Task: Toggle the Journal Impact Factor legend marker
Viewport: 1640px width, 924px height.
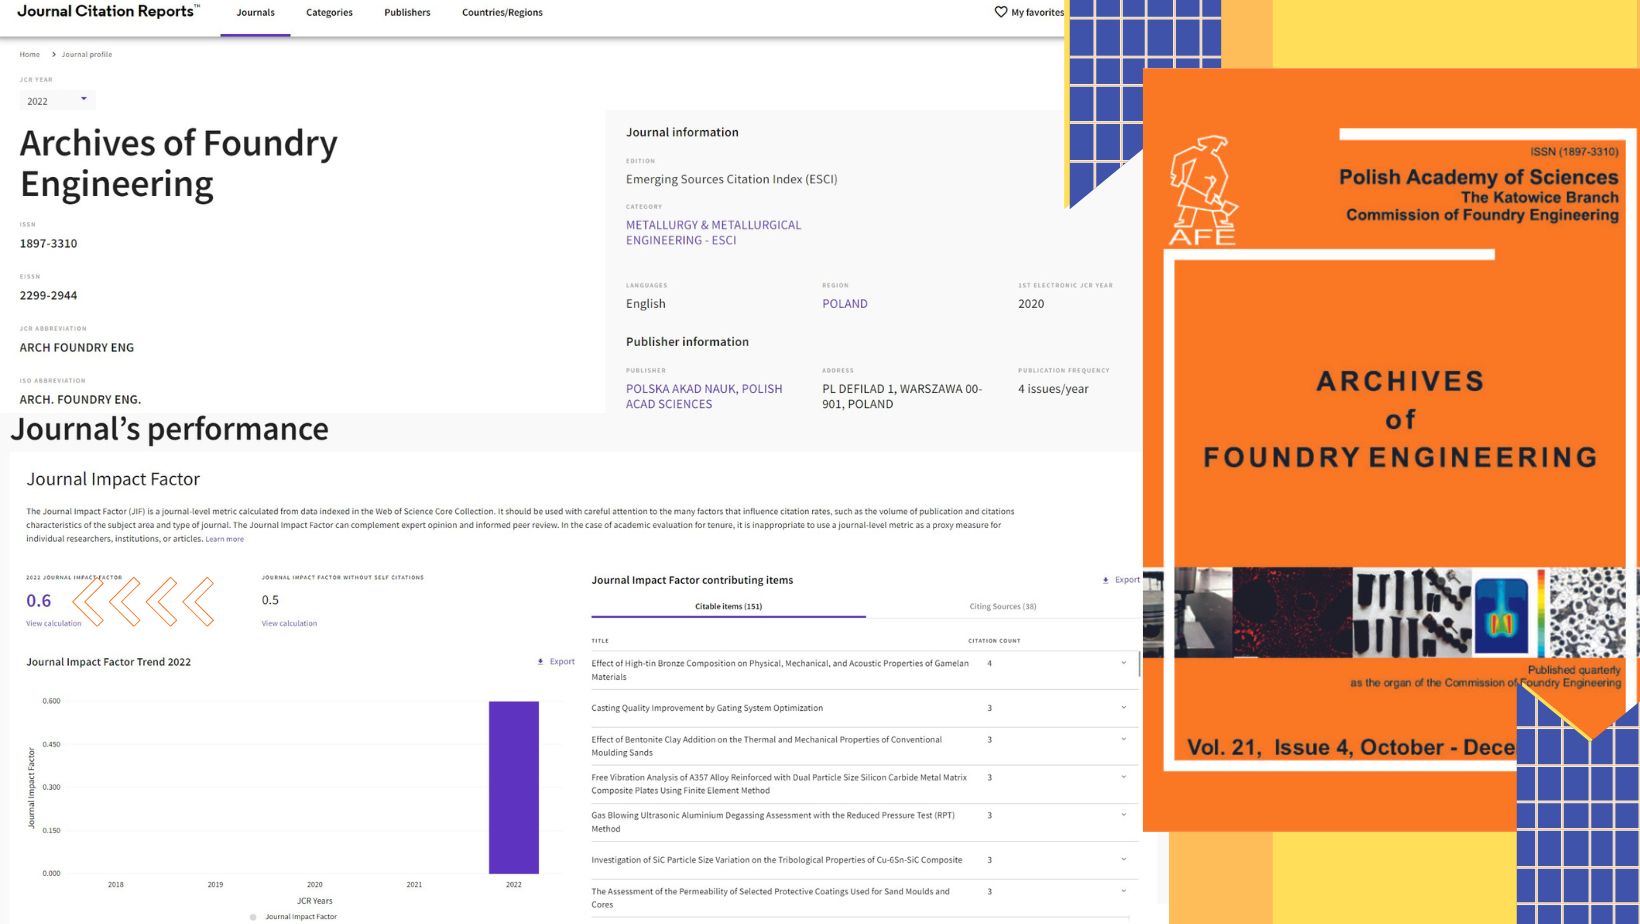Action: [x=253, y=917]
